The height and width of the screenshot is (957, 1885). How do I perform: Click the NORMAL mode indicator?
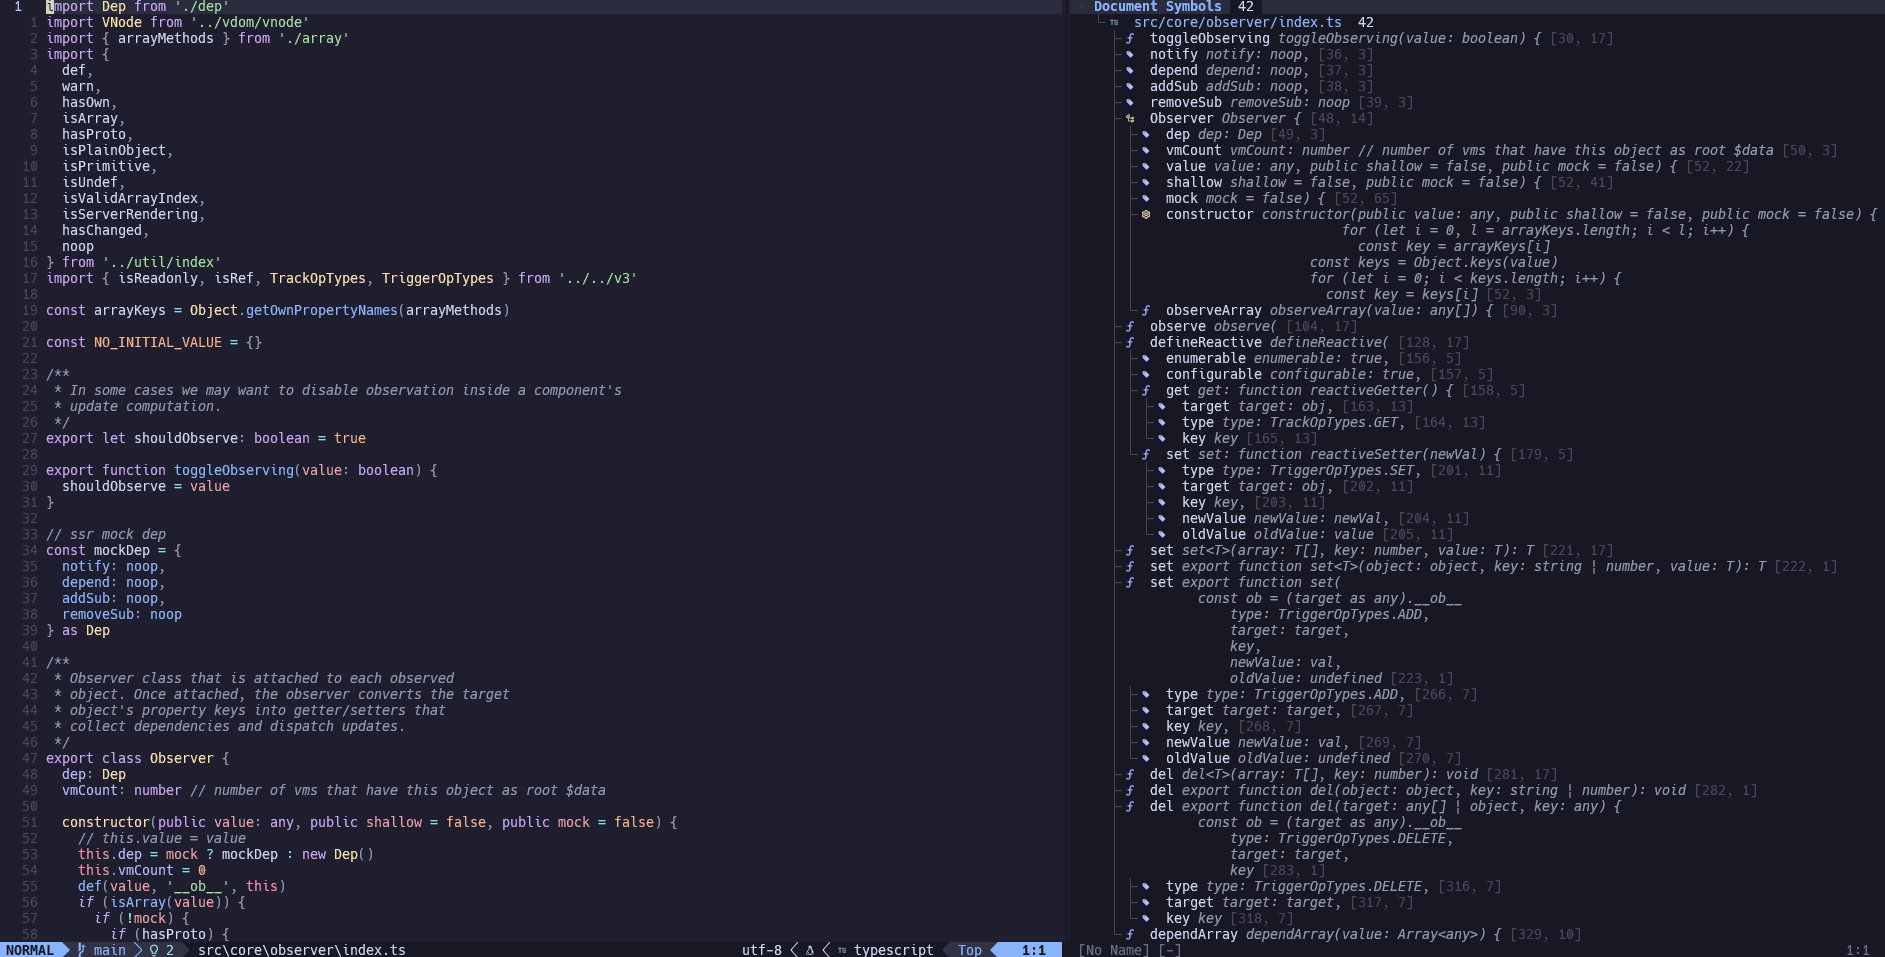(30, 950)
